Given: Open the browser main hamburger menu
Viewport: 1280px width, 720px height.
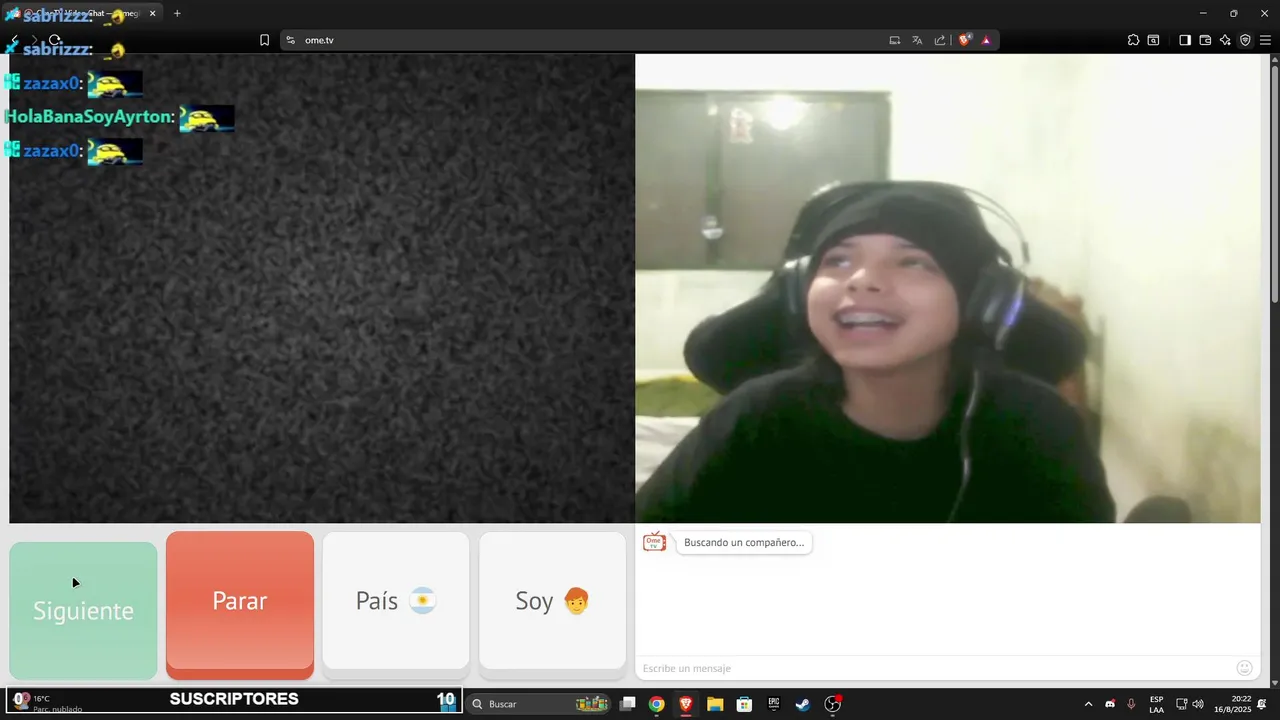Looking at the screenshot, I should pyautogui.click(x=1265, y=40).
